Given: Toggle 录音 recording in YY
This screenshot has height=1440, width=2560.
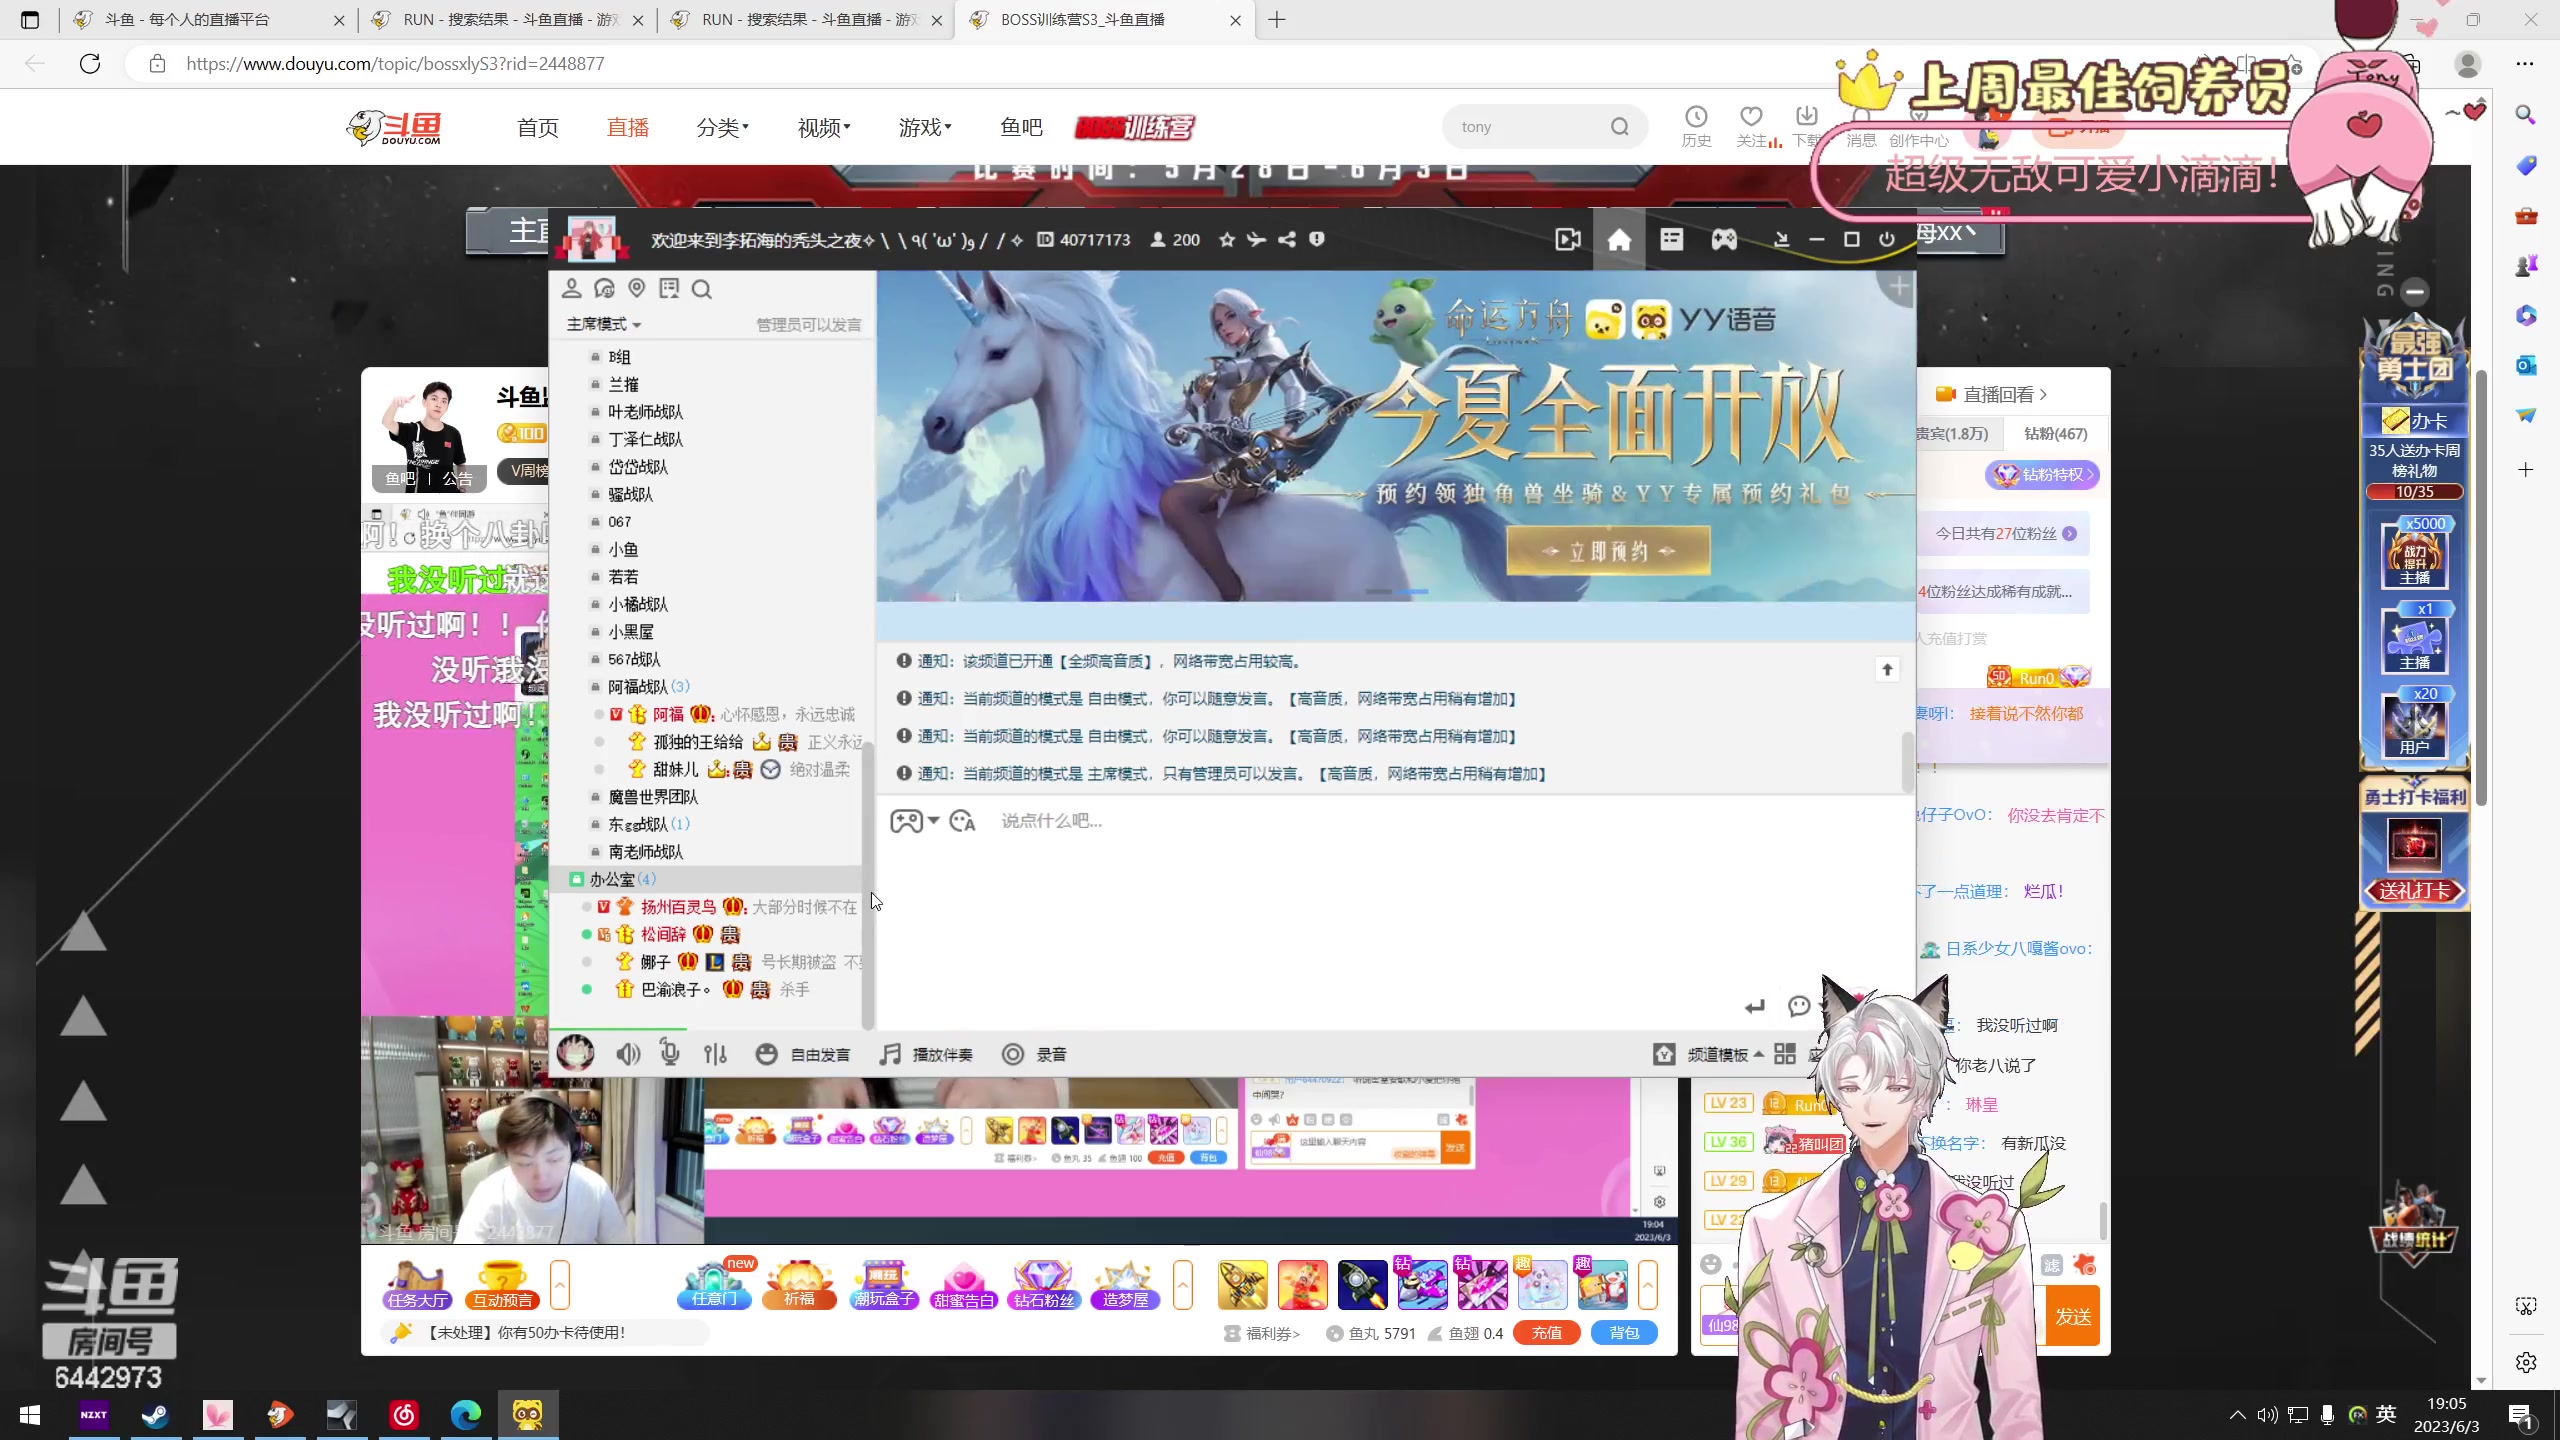Looking at the screenshot, I should click(1035, 1054).
